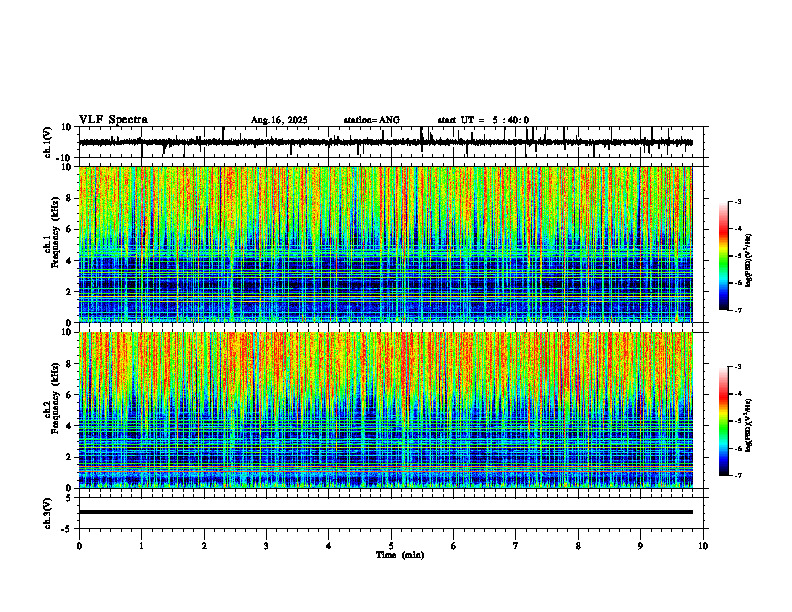Click the "ch.1(V)" waveform axis label

click(48, 142)
